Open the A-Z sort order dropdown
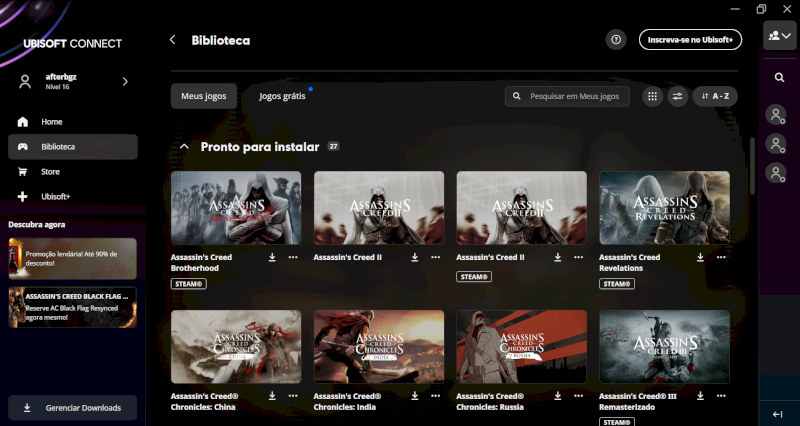The image size is (800, 426). coord(715,96)
